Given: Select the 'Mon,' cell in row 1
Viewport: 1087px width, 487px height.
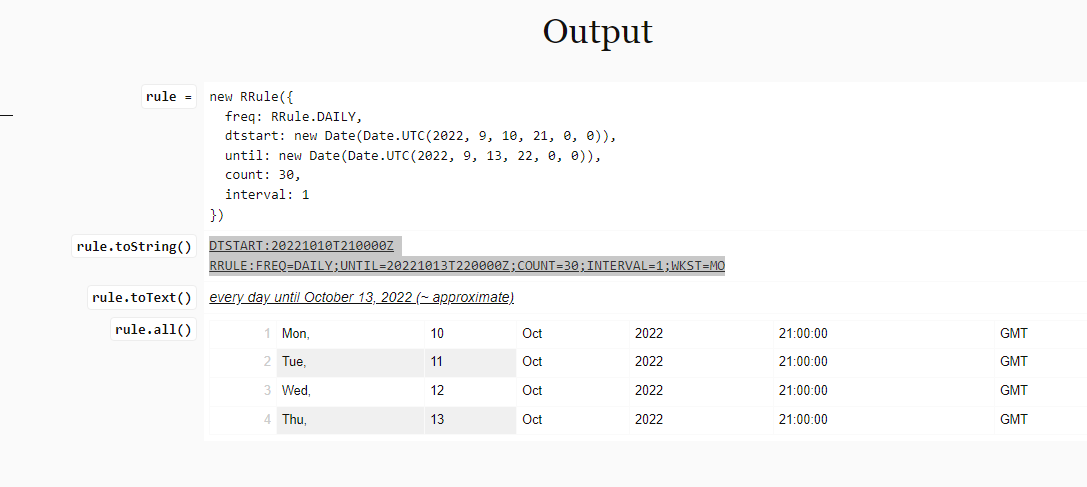Looking at the screenshot, I should tap(350, 334).
